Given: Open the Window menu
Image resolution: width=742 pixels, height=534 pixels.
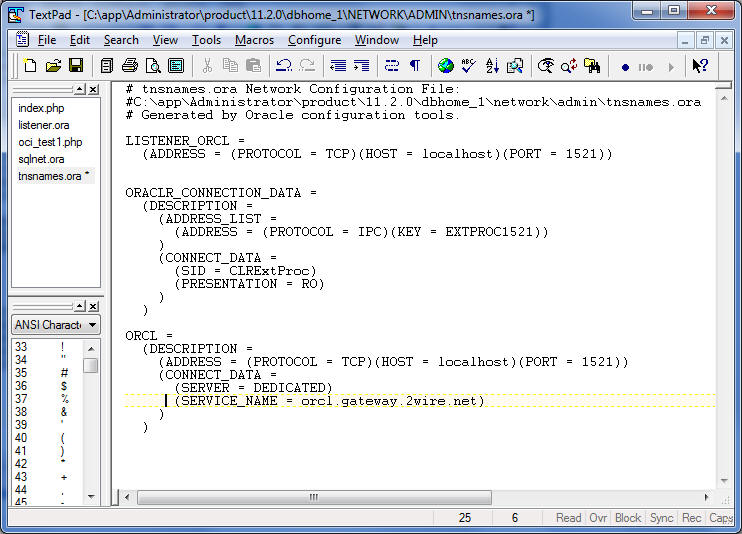Looking at the screenshot, I should click(377, 40).
